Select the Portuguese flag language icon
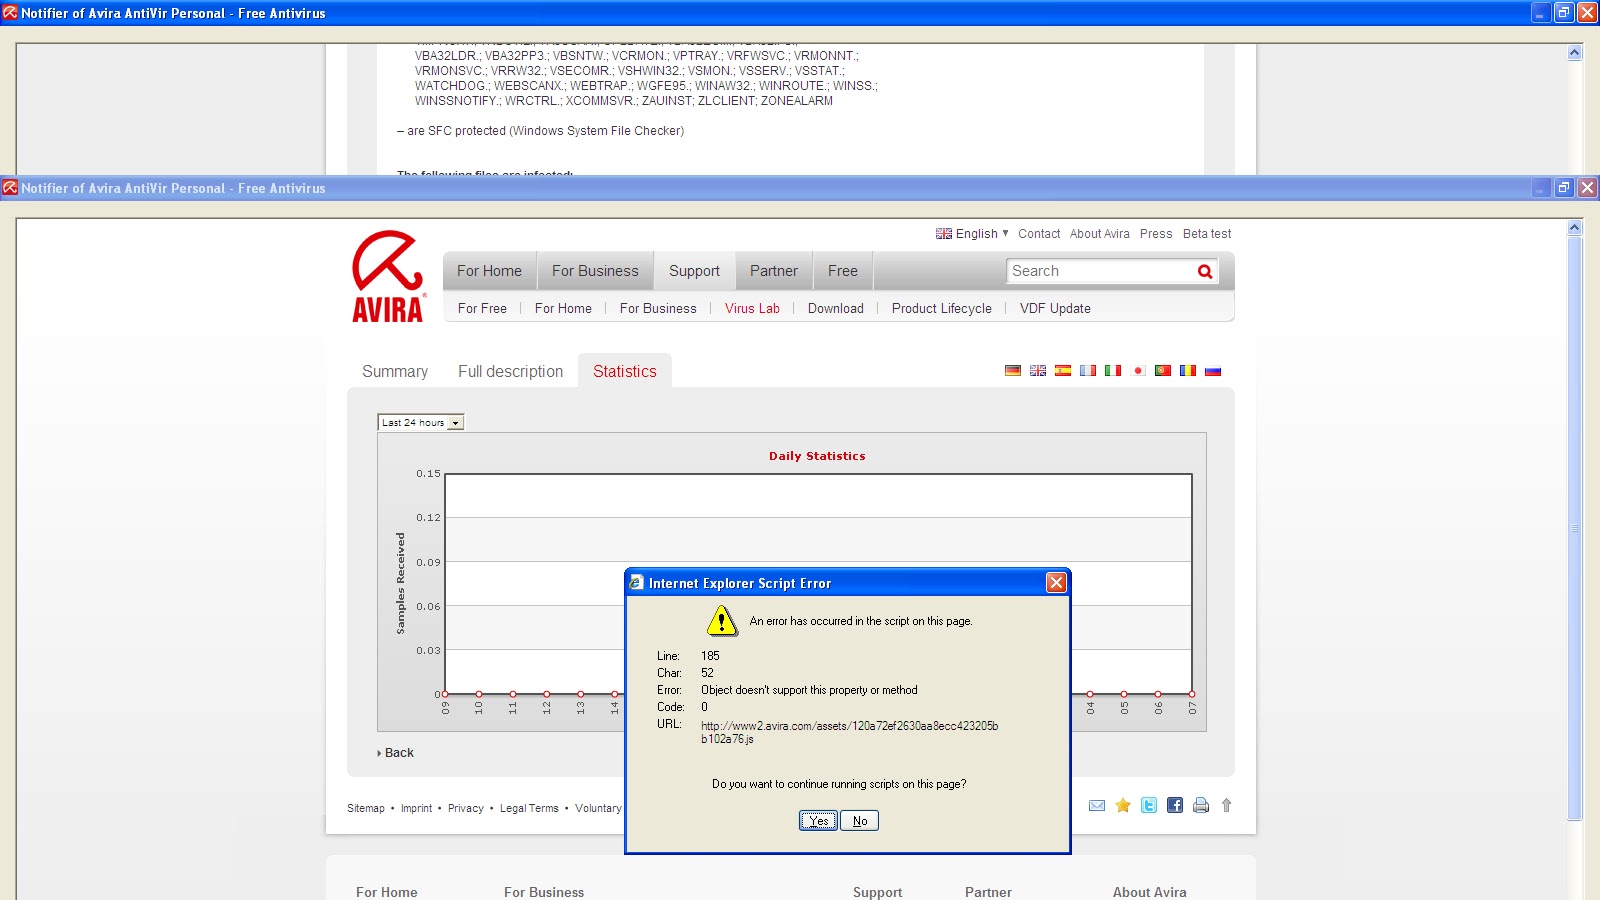This screenshot has height=900, width=1600. click(x=1163, y=371)
